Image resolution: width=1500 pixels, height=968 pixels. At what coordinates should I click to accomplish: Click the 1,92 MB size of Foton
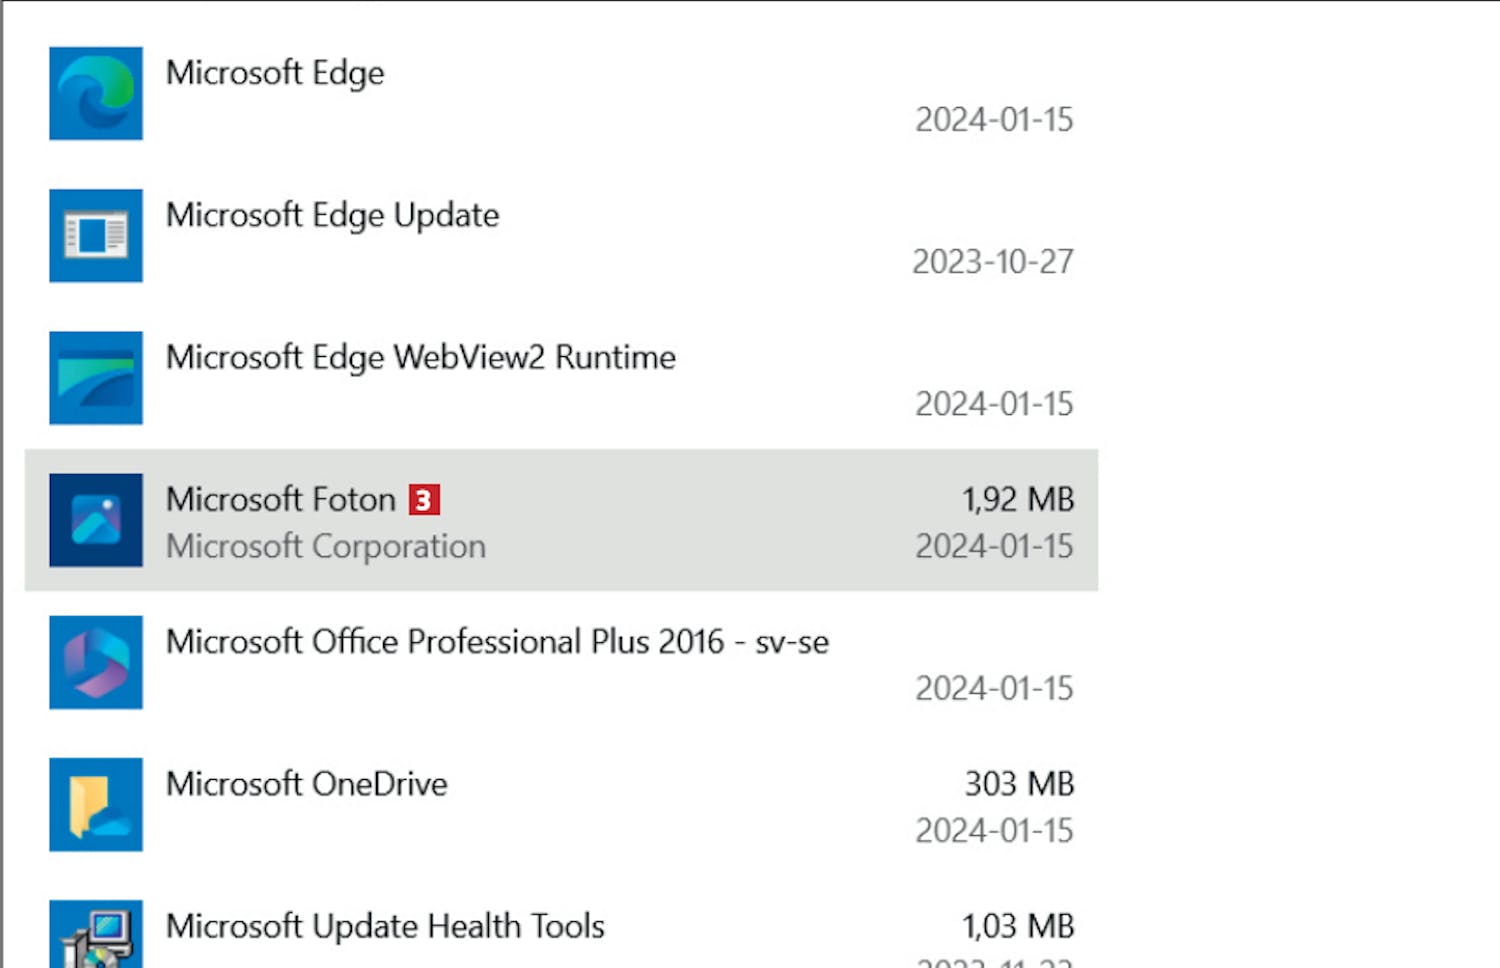(x=1018, y=499)
